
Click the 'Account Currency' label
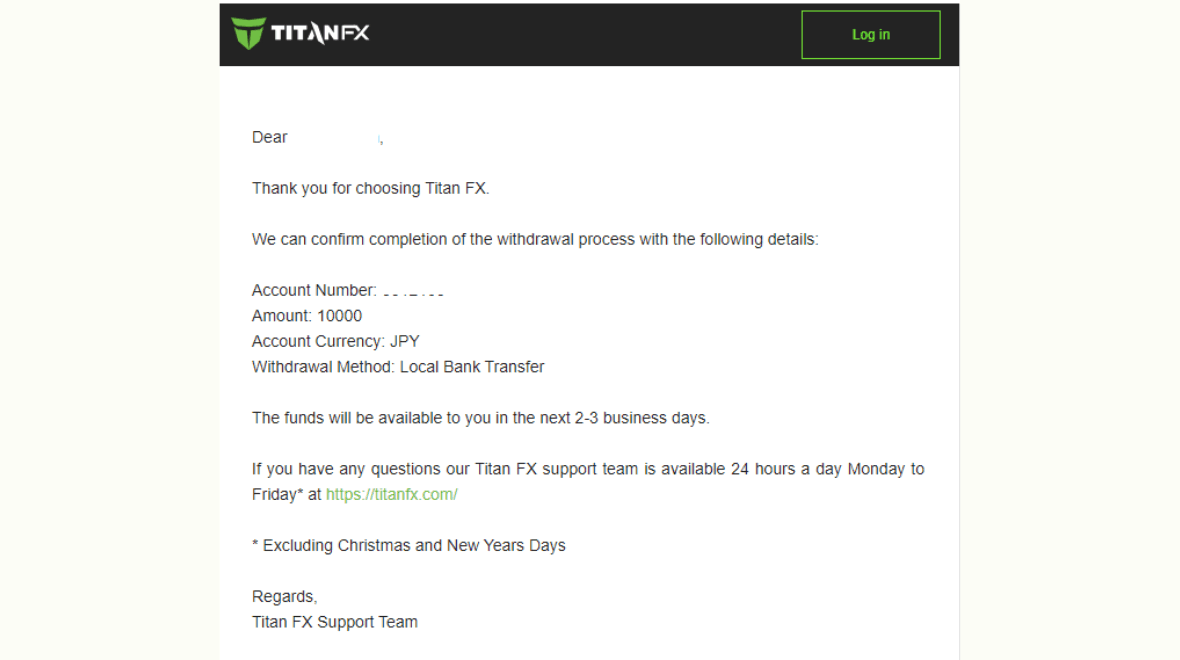click(x=317, y=341)
